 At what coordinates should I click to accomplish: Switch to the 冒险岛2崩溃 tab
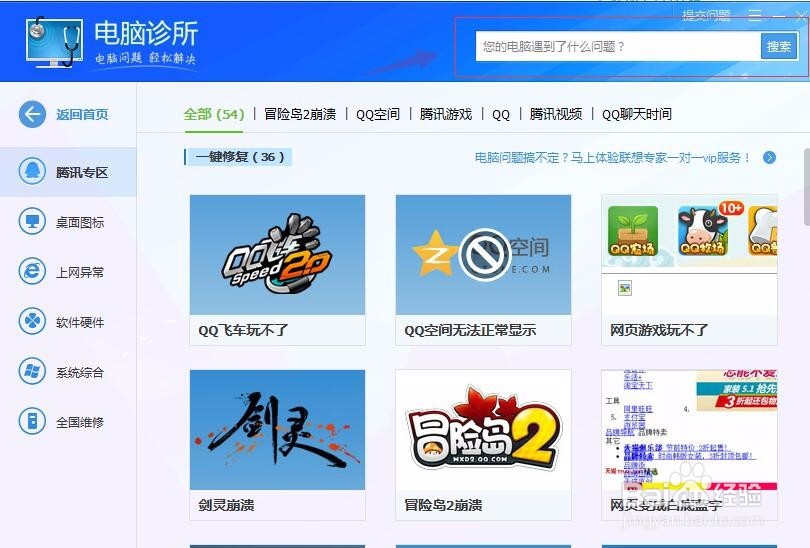pos(300,114)
